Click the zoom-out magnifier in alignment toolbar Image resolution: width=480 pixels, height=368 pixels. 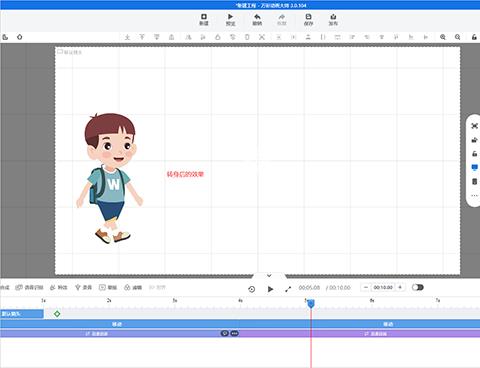click(x=458, y=37)
